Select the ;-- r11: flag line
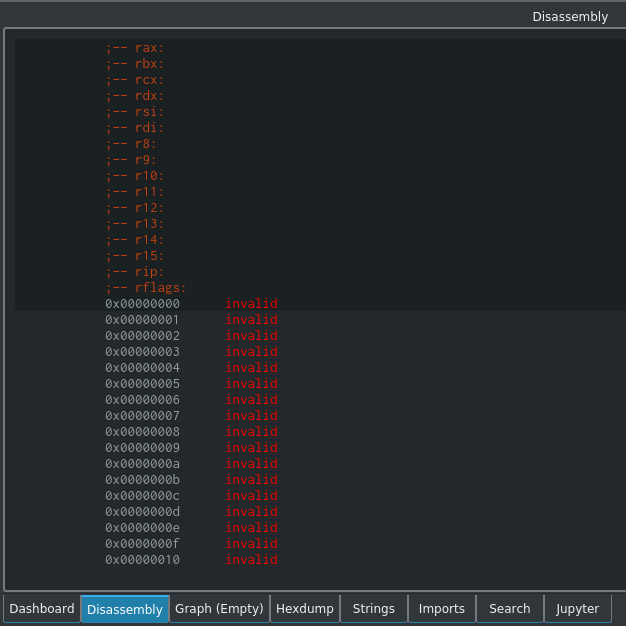The image size is (626, 626). click(135, 192)
